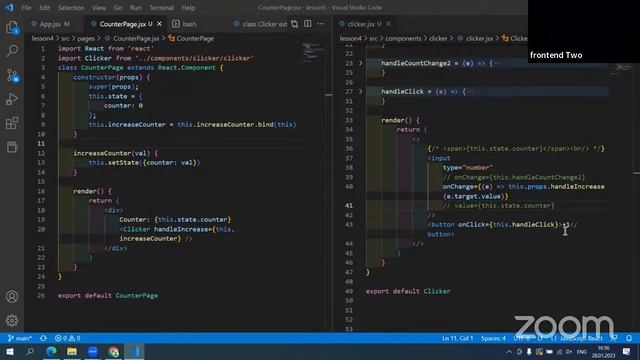
Task: Click the right editor vertical scrollbar
Action: click(x=636, y=188)
